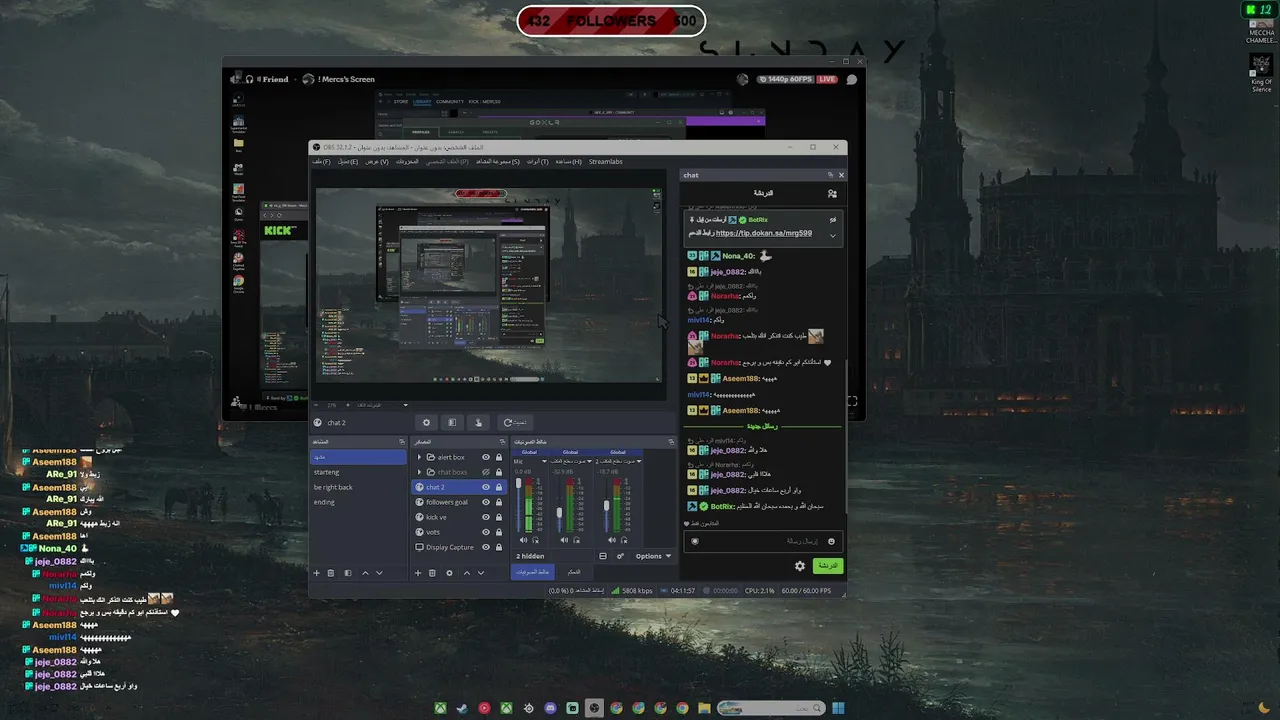Viewport: 1280px width, 720px height.
Task: Move selected source up
Action: point(466,573)
